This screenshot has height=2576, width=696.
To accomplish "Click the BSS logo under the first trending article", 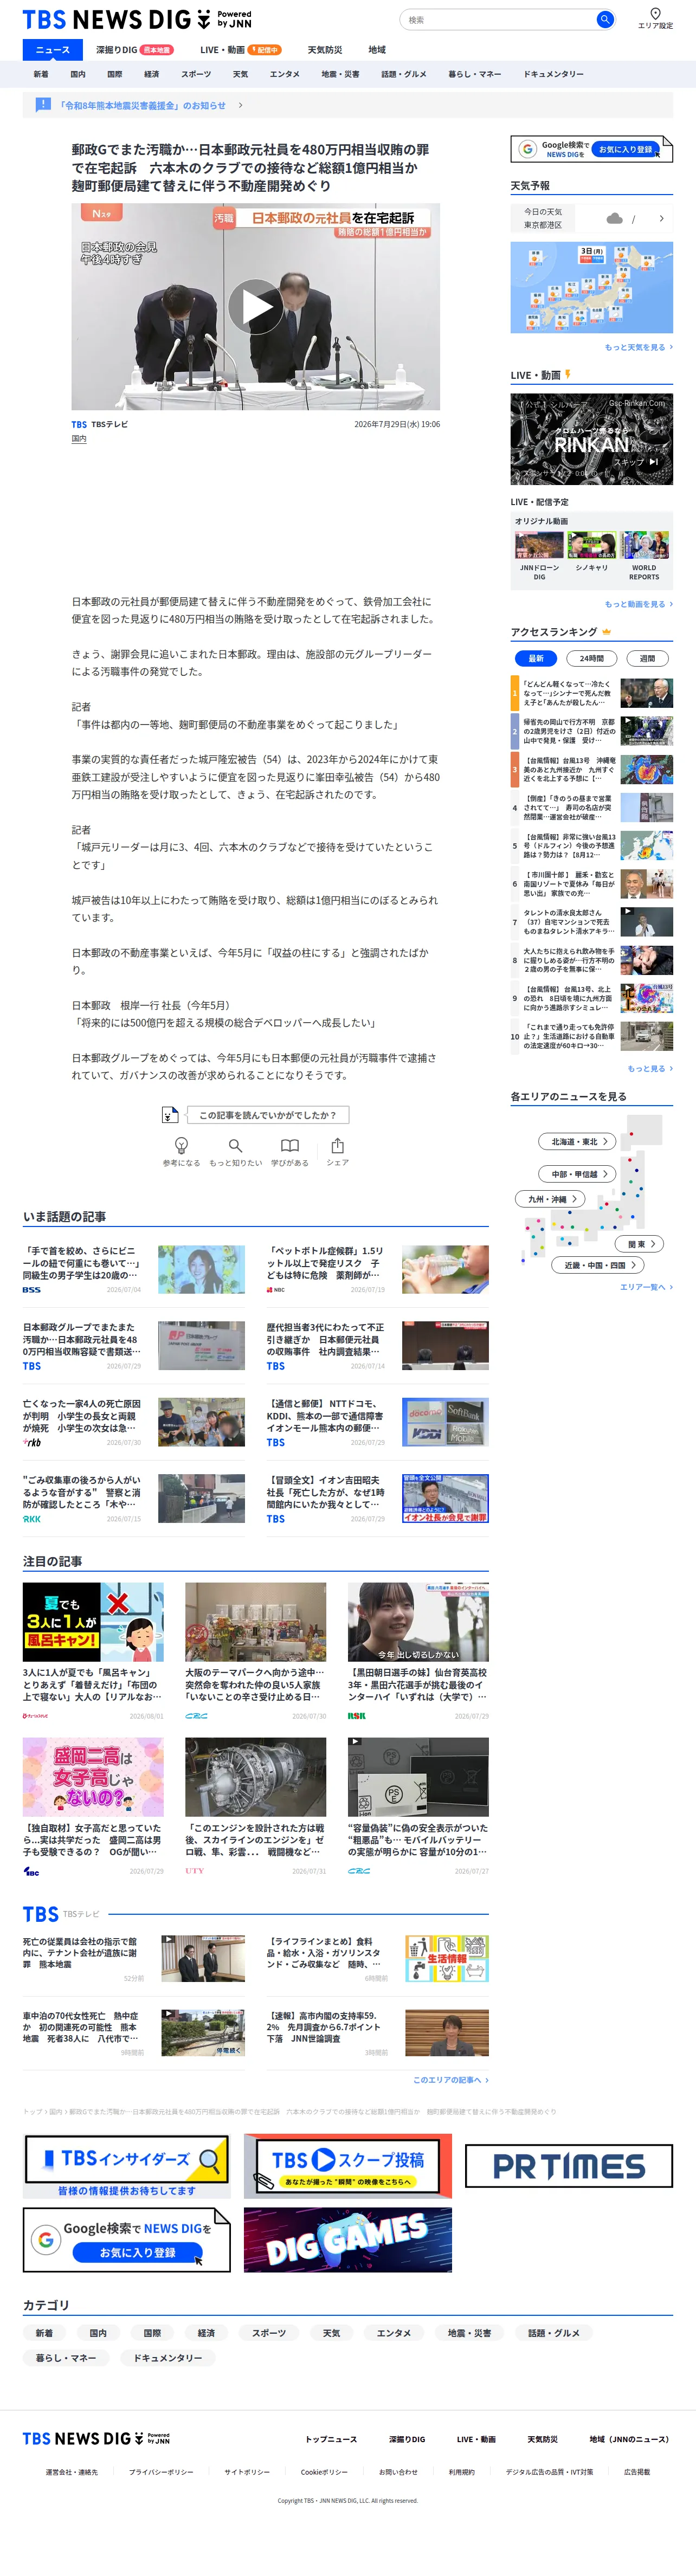I will point(32,1290).
